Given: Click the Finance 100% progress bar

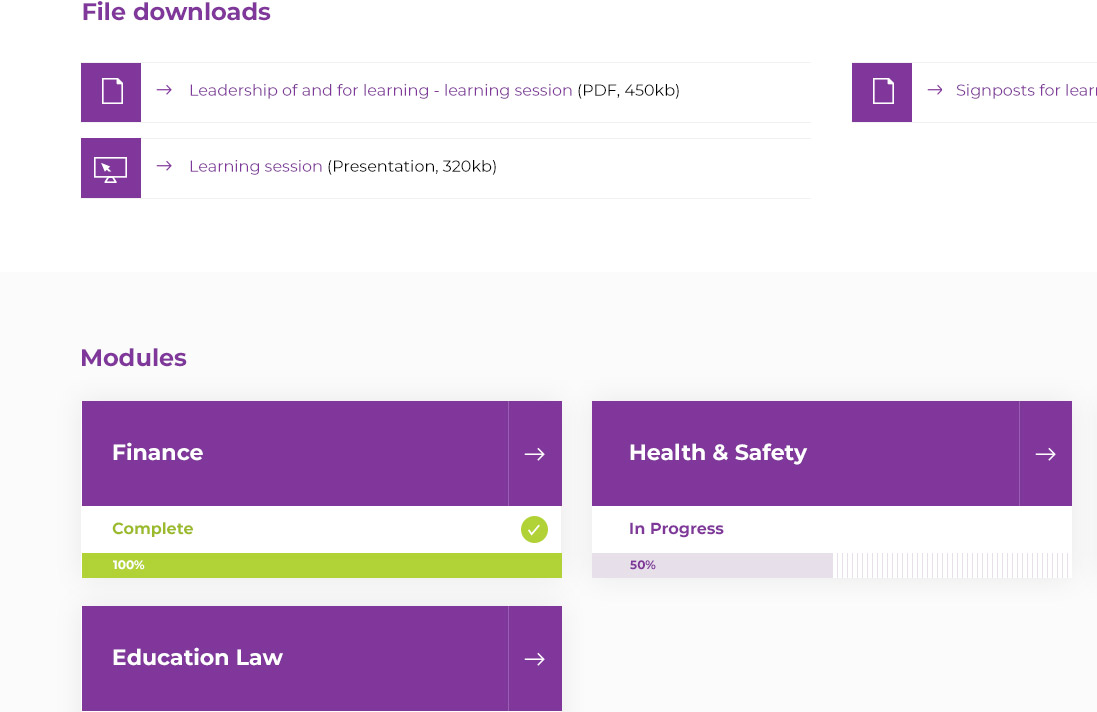Looking at the screenshot, I should (x=322, y=565).
